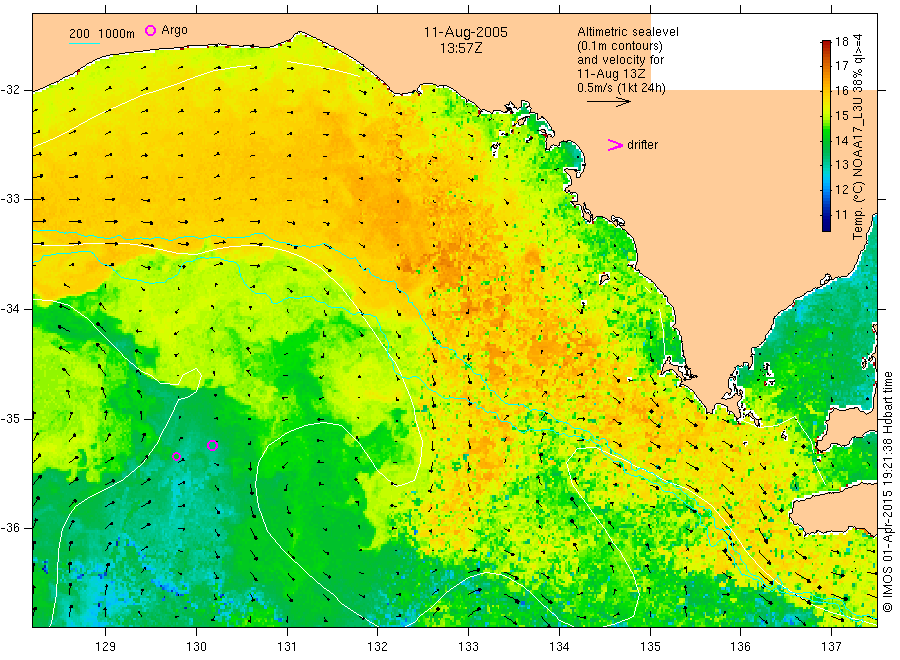The image size is (900, 660).
Task: Click the longitude 129 axis label
Action: [x=106, y=647]
